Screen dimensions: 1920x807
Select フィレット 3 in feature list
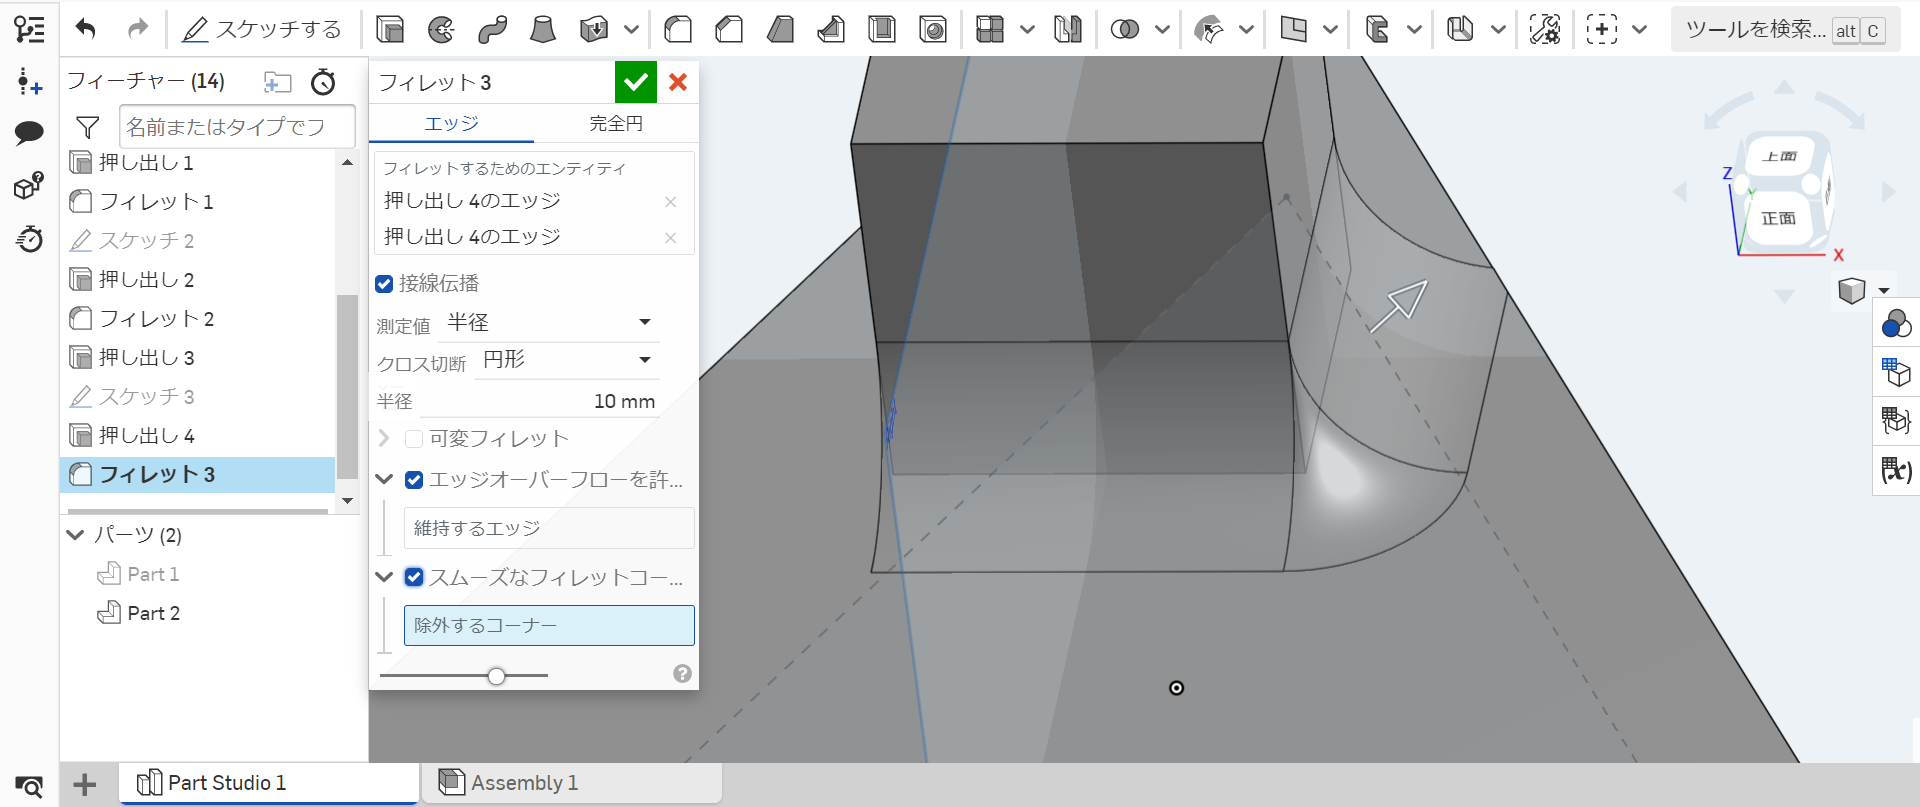click(197, 474)
